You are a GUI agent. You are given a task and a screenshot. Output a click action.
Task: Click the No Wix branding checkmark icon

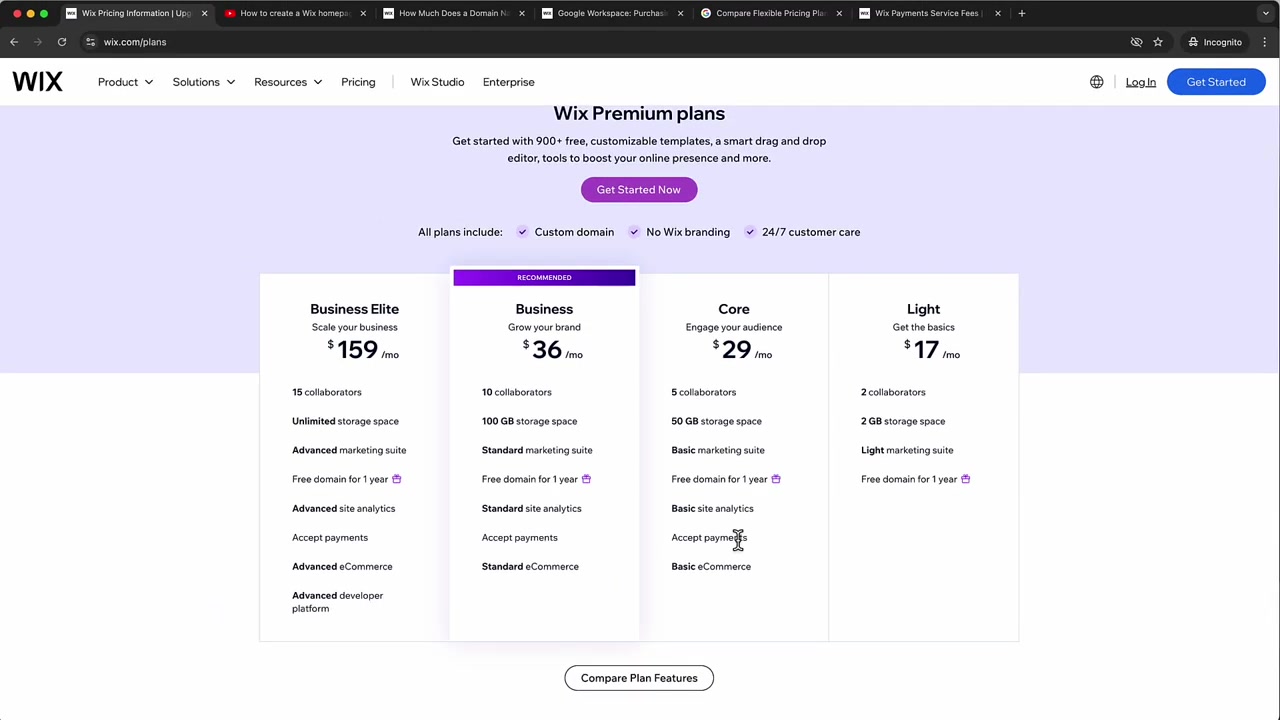coord(634,232)
